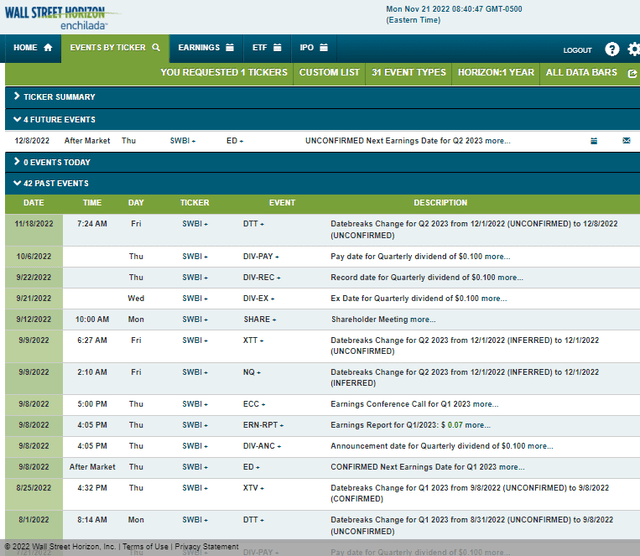The height and width of the screenshot is (556, 640).
Task: Open Terms of Use link in footer
Action: coord(145,546)
